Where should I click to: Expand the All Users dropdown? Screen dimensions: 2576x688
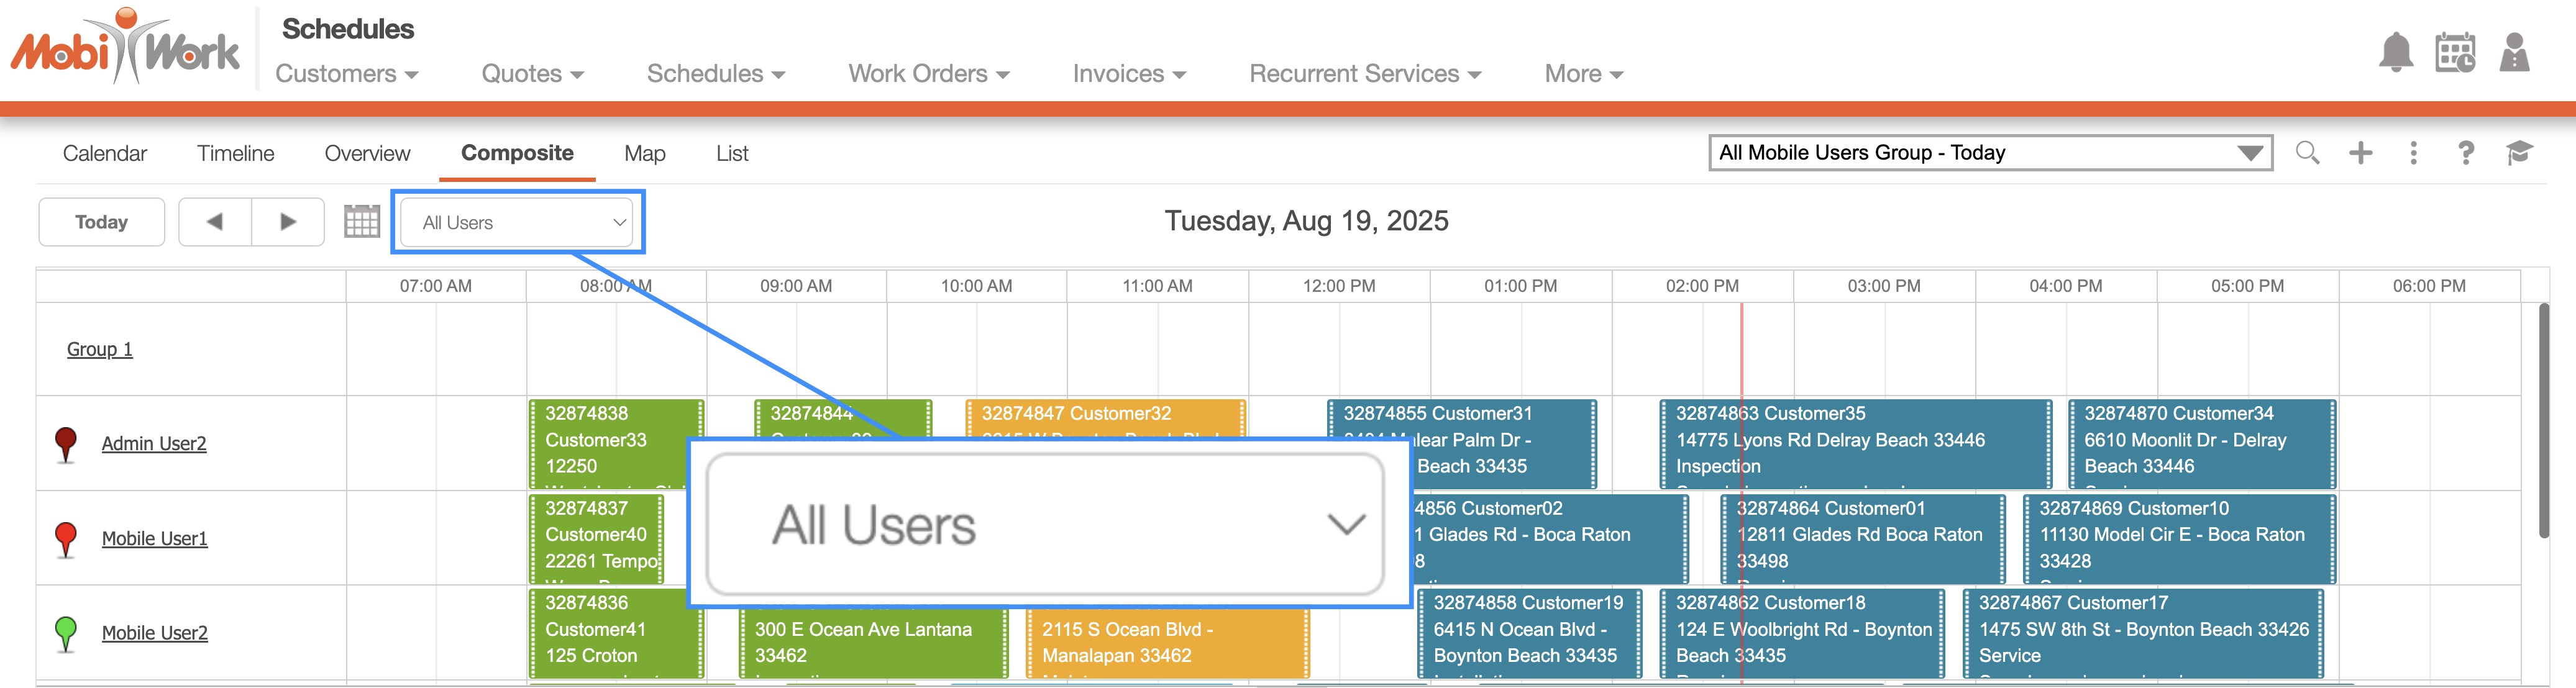point(518,222)
